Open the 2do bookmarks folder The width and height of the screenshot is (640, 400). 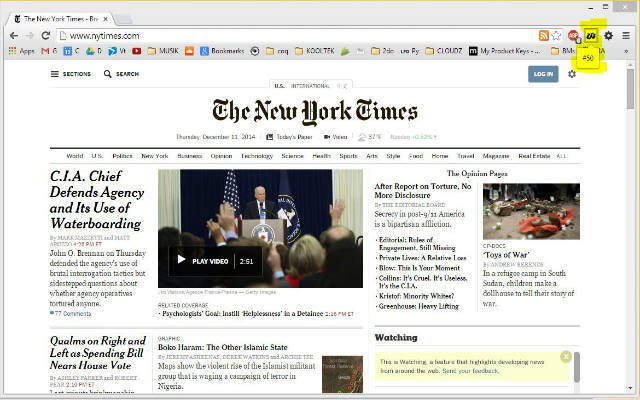tap(382, 51)
